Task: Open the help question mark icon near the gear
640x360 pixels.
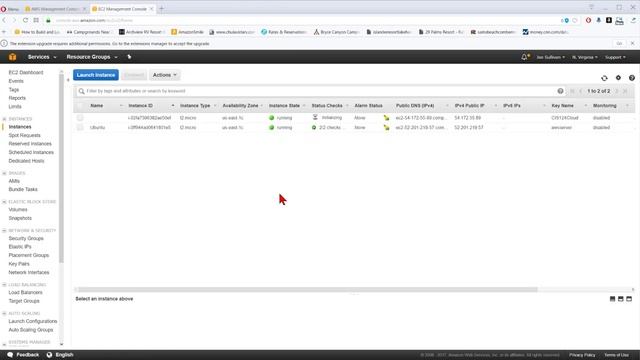Action: pos(631,78)
